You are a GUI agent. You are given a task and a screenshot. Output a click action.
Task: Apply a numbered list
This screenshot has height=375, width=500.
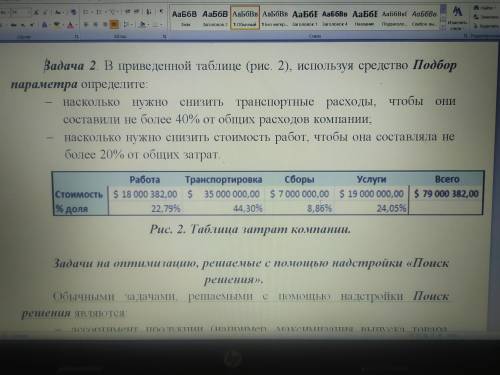pos(98,12)
